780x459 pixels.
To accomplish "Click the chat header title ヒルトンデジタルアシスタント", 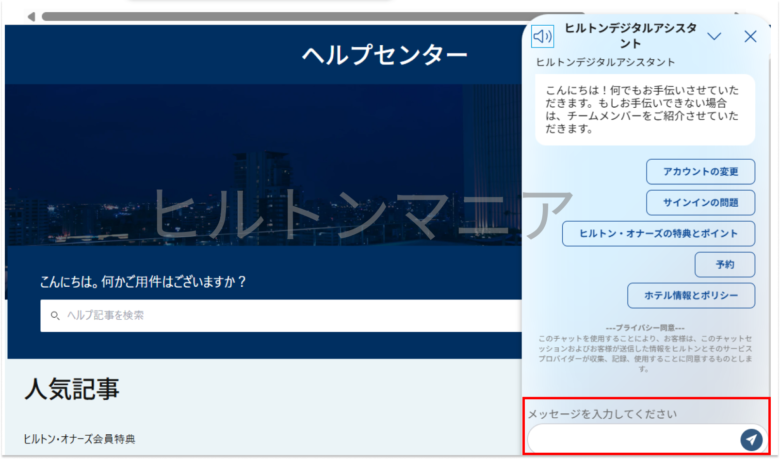I will pos(630,36).
